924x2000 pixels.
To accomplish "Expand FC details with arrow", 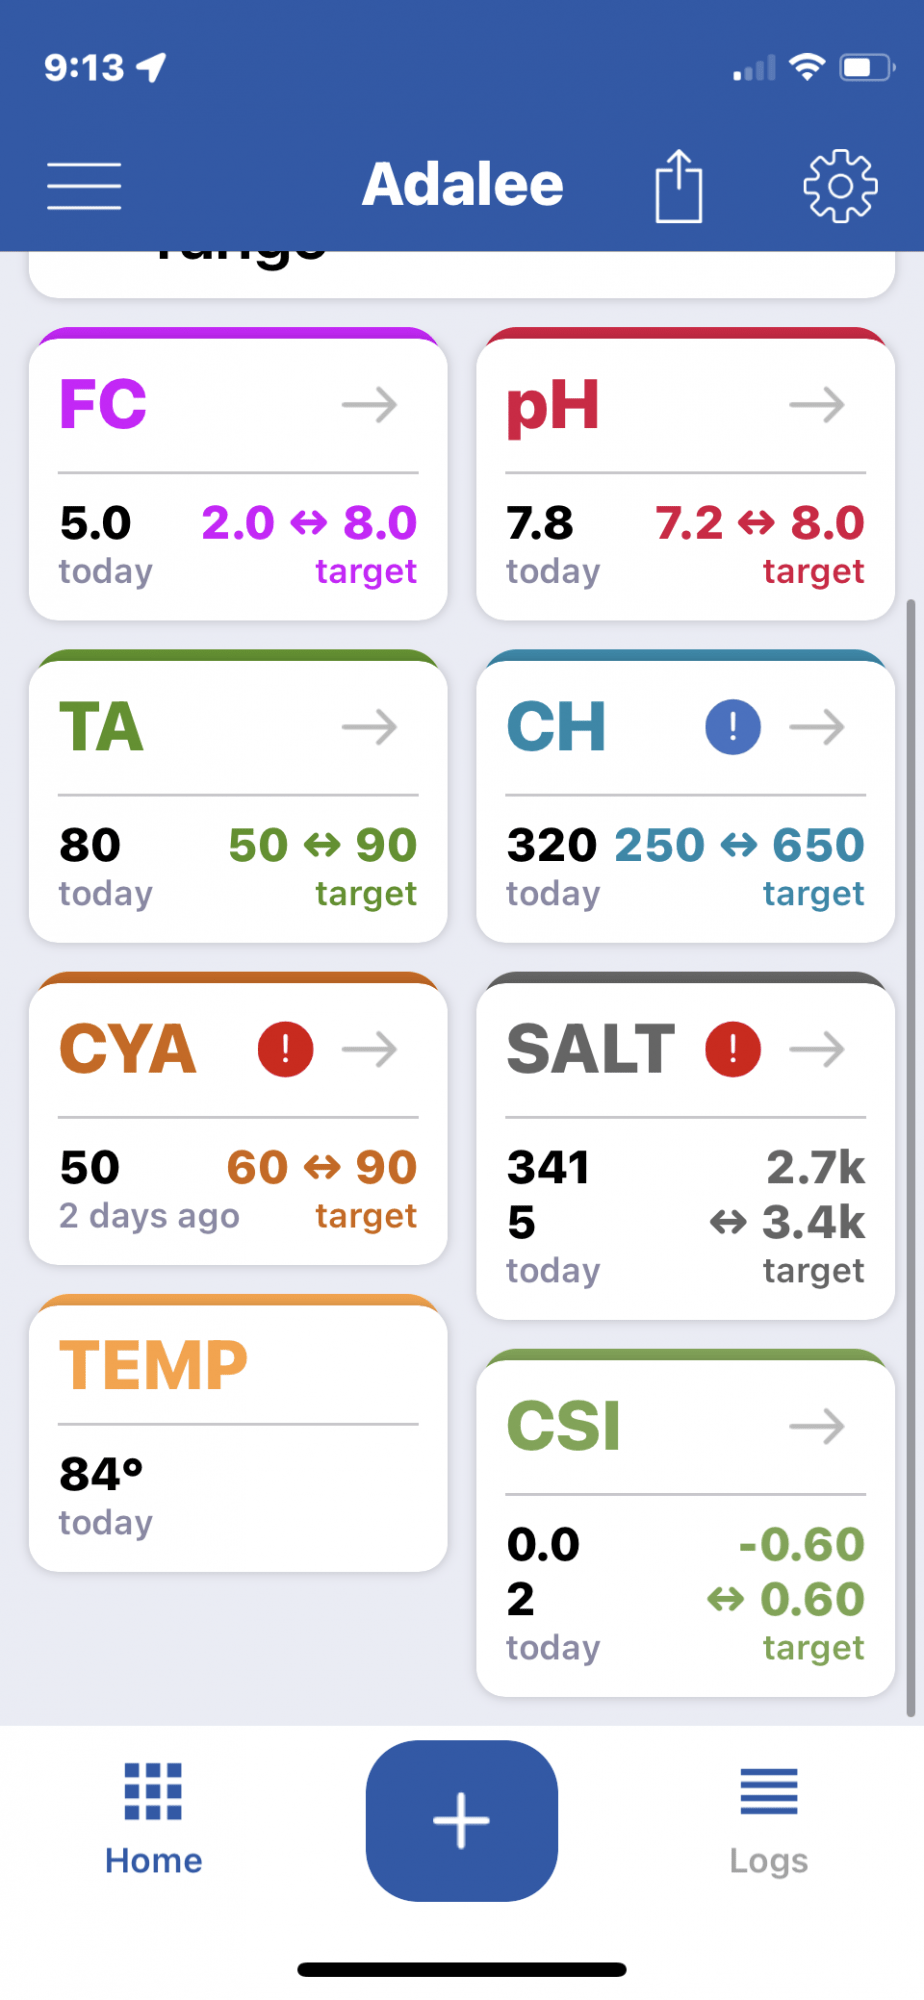I will [370, 405].
